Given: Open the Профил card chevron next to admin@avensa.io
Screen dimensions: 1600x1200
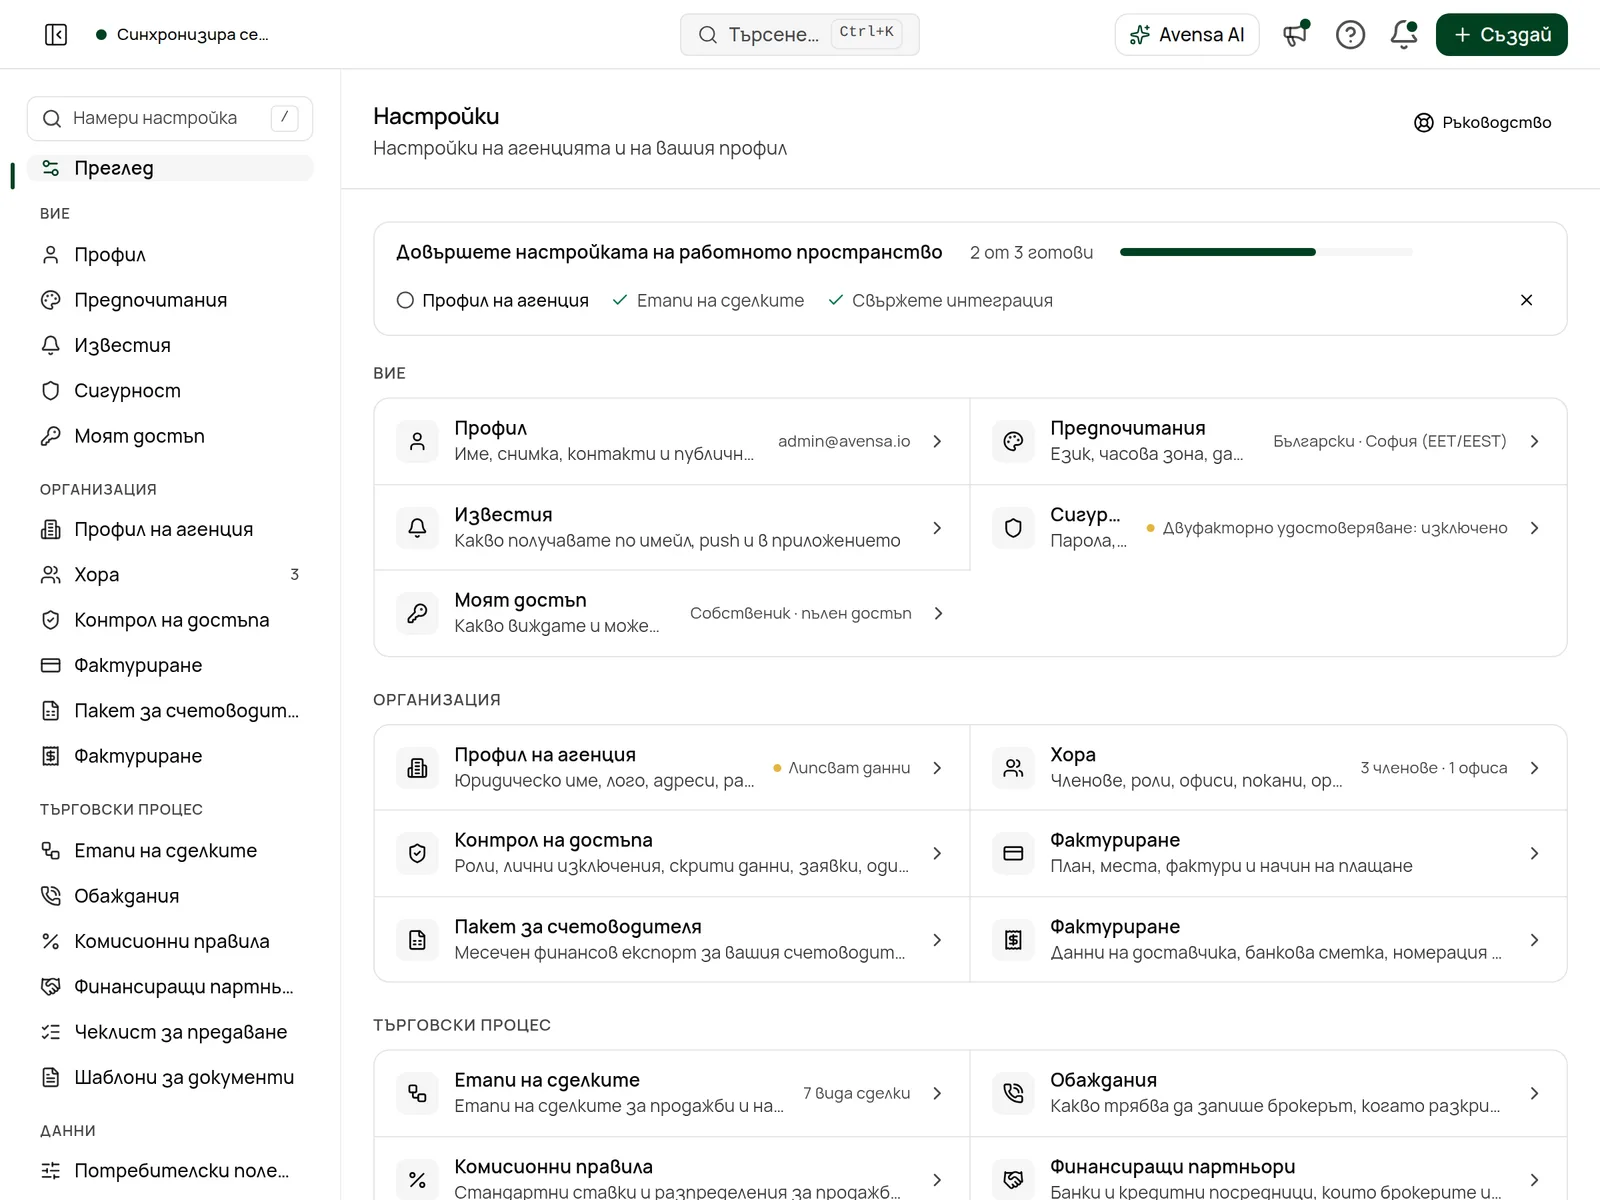Looking at the screenshot, I should (x=937, y=441).
